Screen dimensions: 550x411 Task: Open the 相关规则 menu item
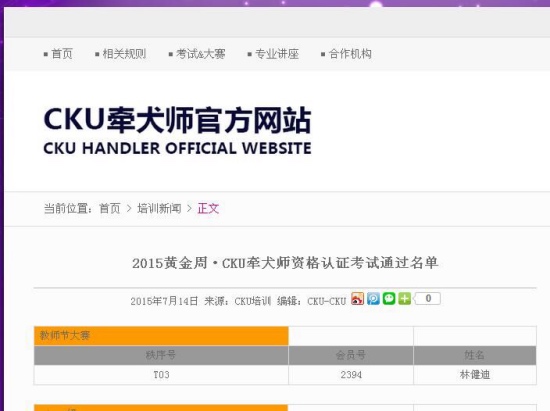tap(124, 54)
